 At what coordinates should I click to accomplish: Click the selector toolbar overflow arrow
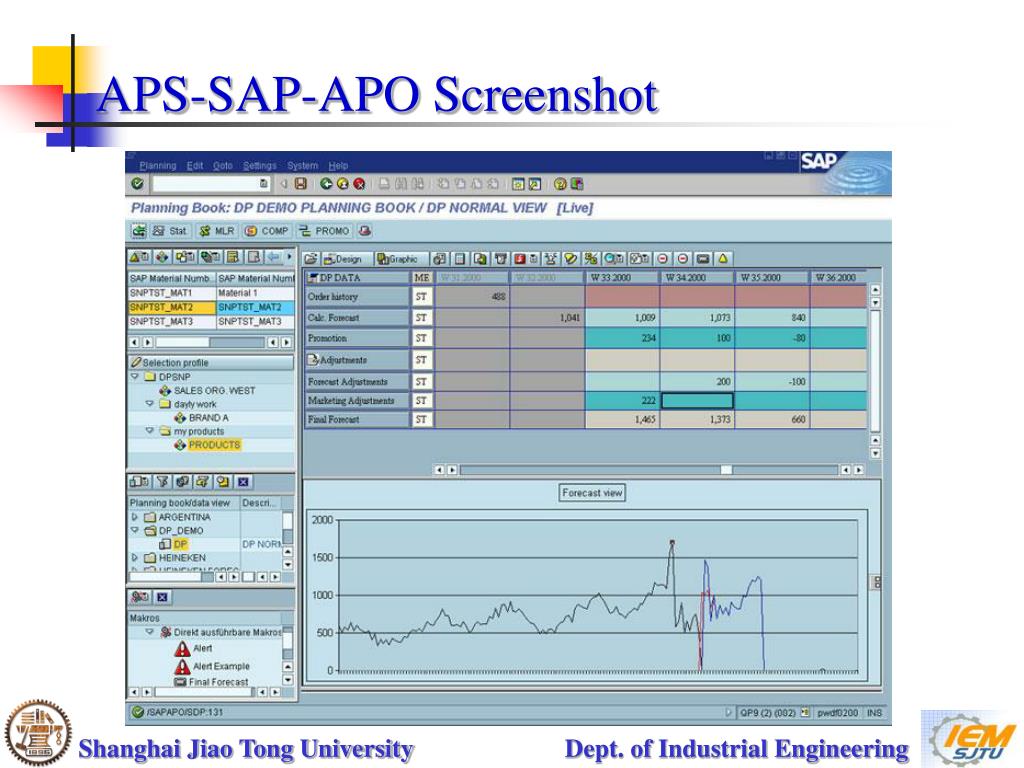coord(289,257)
